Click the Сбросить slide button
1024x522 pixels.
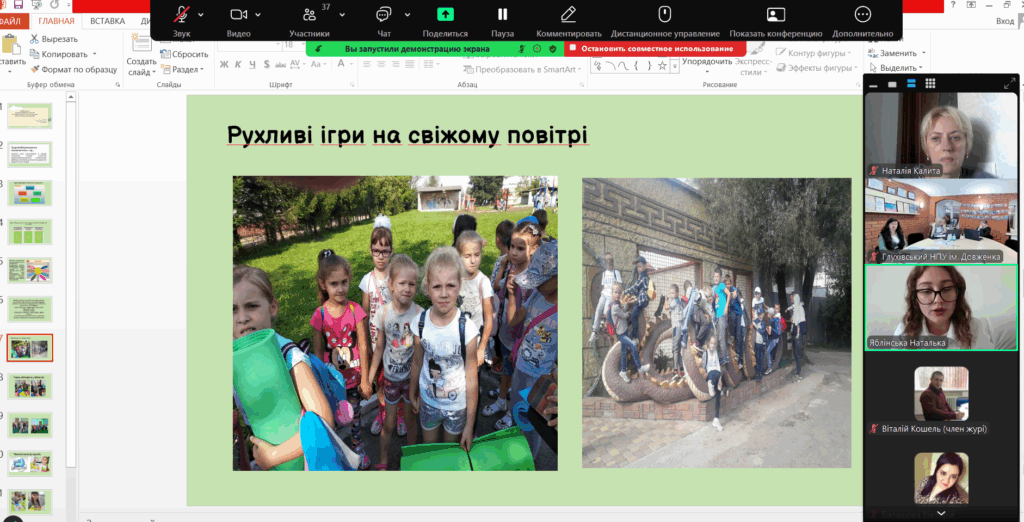pos(185,54)
